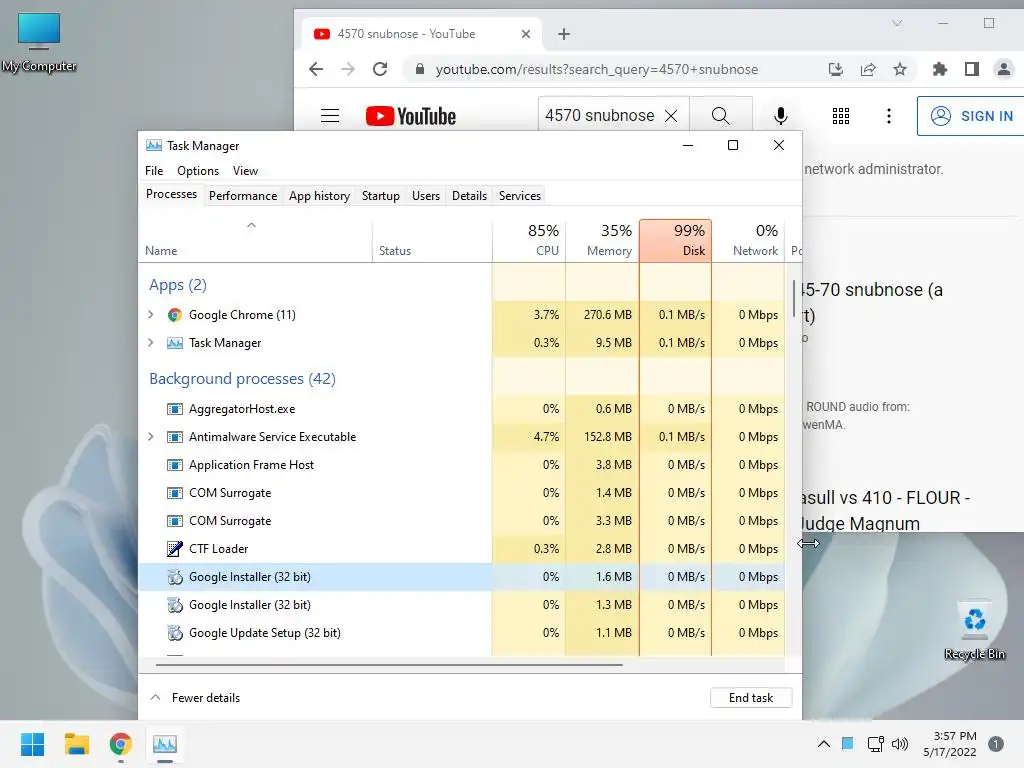Click the CTF Loader pen icon
Image resolution: width=1024 pixels, height=768 pixels.
[x=174, y=549]
